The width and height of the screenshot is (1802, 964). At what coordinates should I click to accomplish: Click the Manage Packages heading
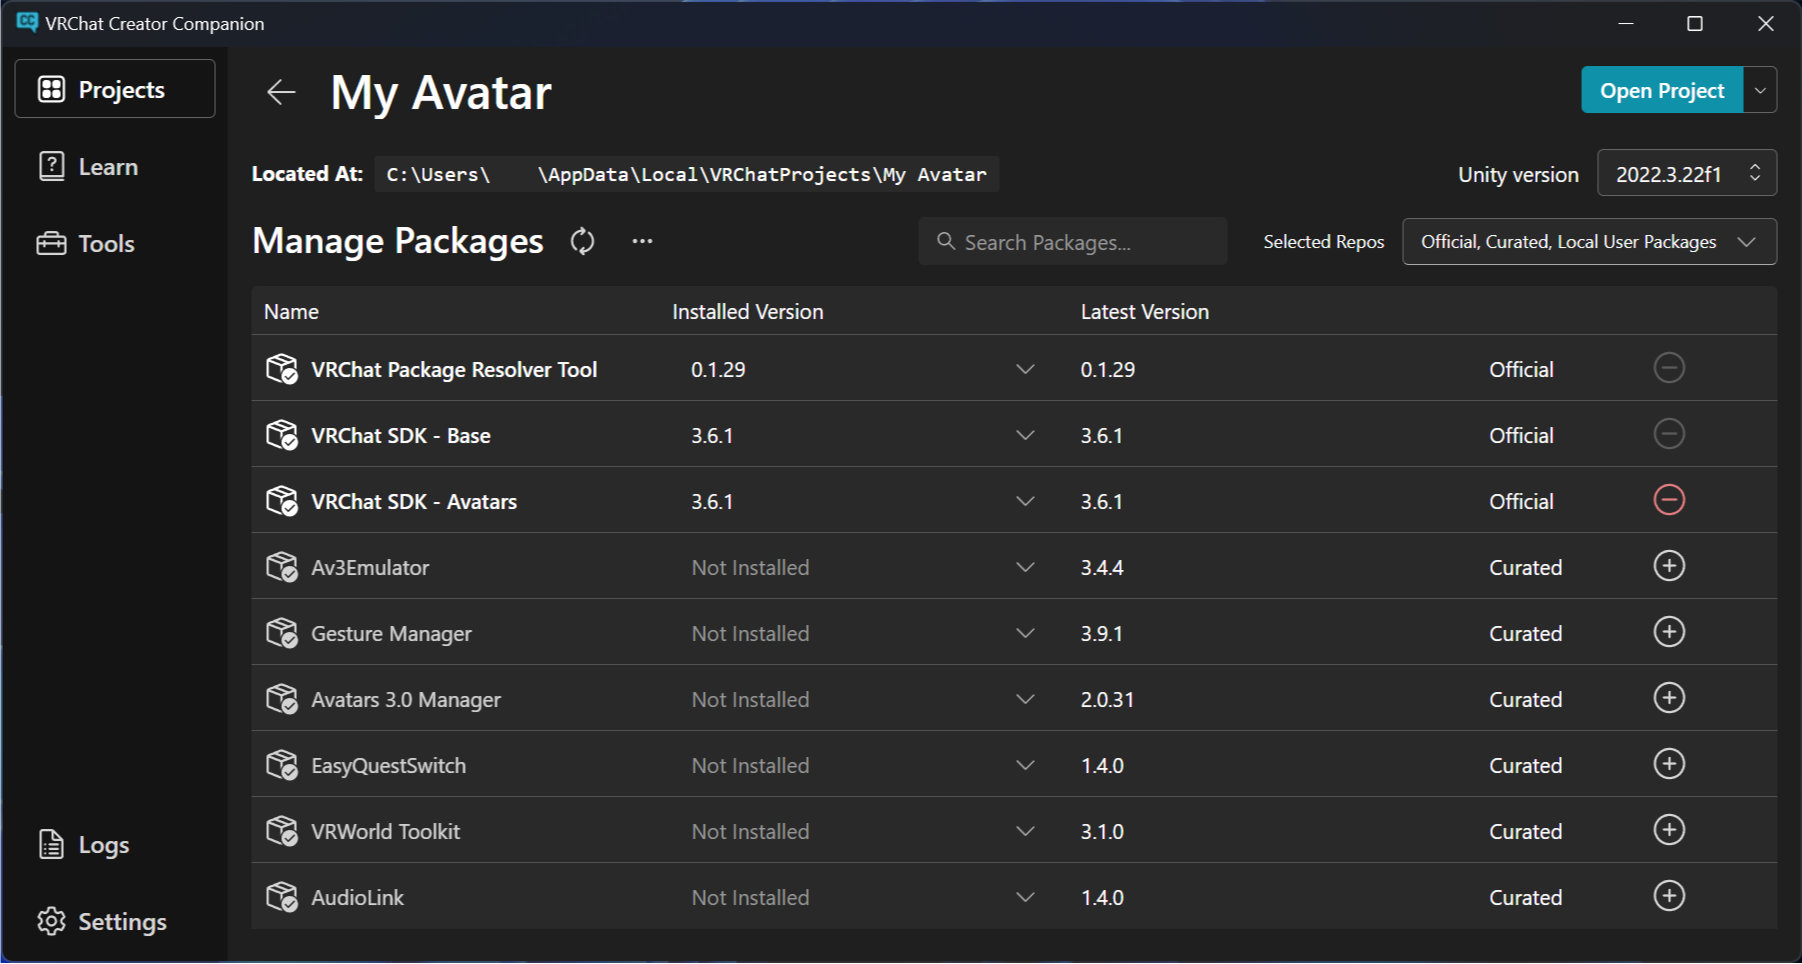click(398, 241)
